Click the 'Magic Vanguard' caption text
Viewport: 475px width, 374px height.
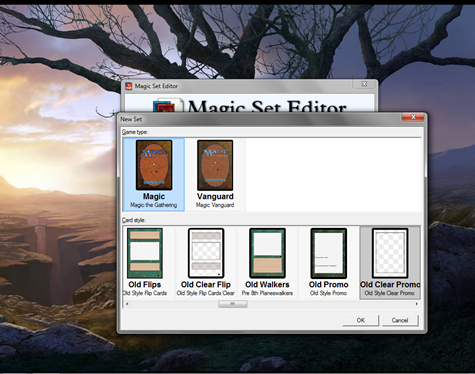(x=215, y=205)
